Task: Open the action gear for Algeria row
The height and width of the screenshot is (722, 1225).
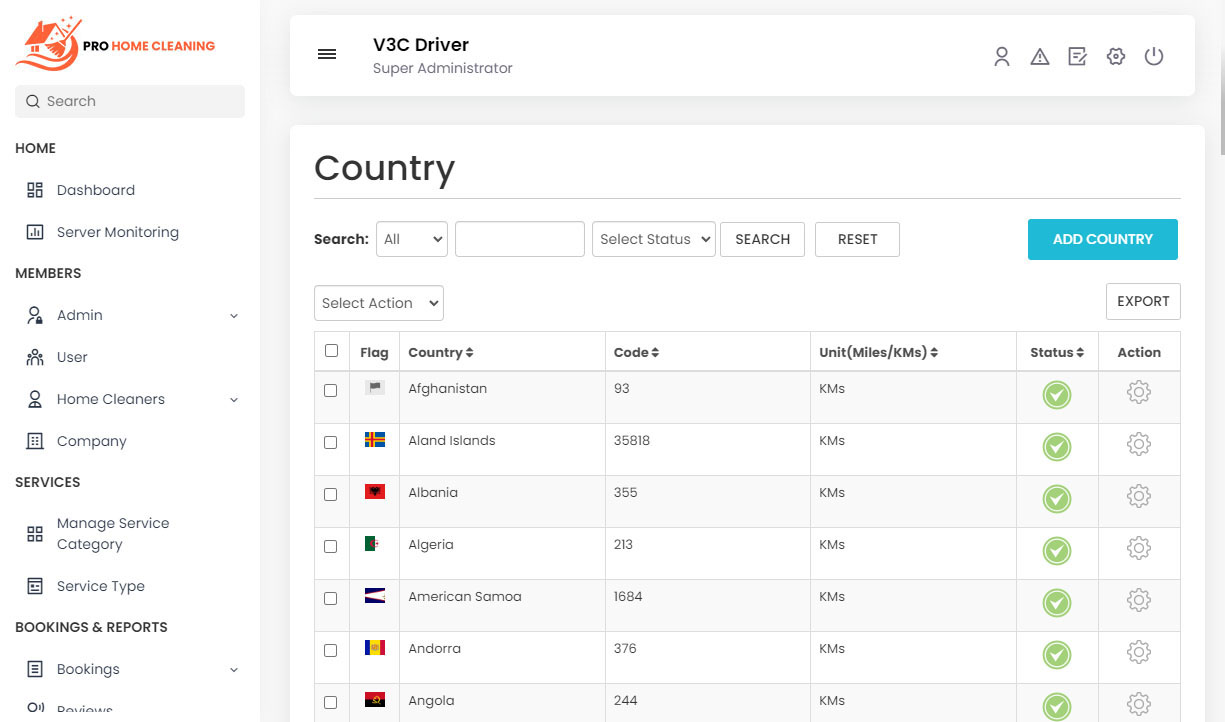Action: coord(1138,549)
